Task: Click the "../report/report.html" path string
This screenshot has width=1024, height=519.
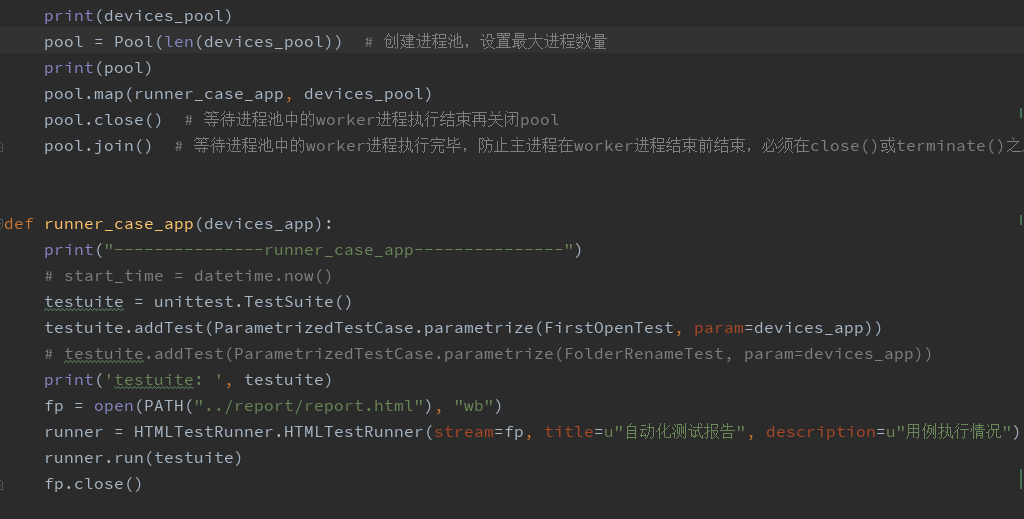Action: click(x=308, y=406)
